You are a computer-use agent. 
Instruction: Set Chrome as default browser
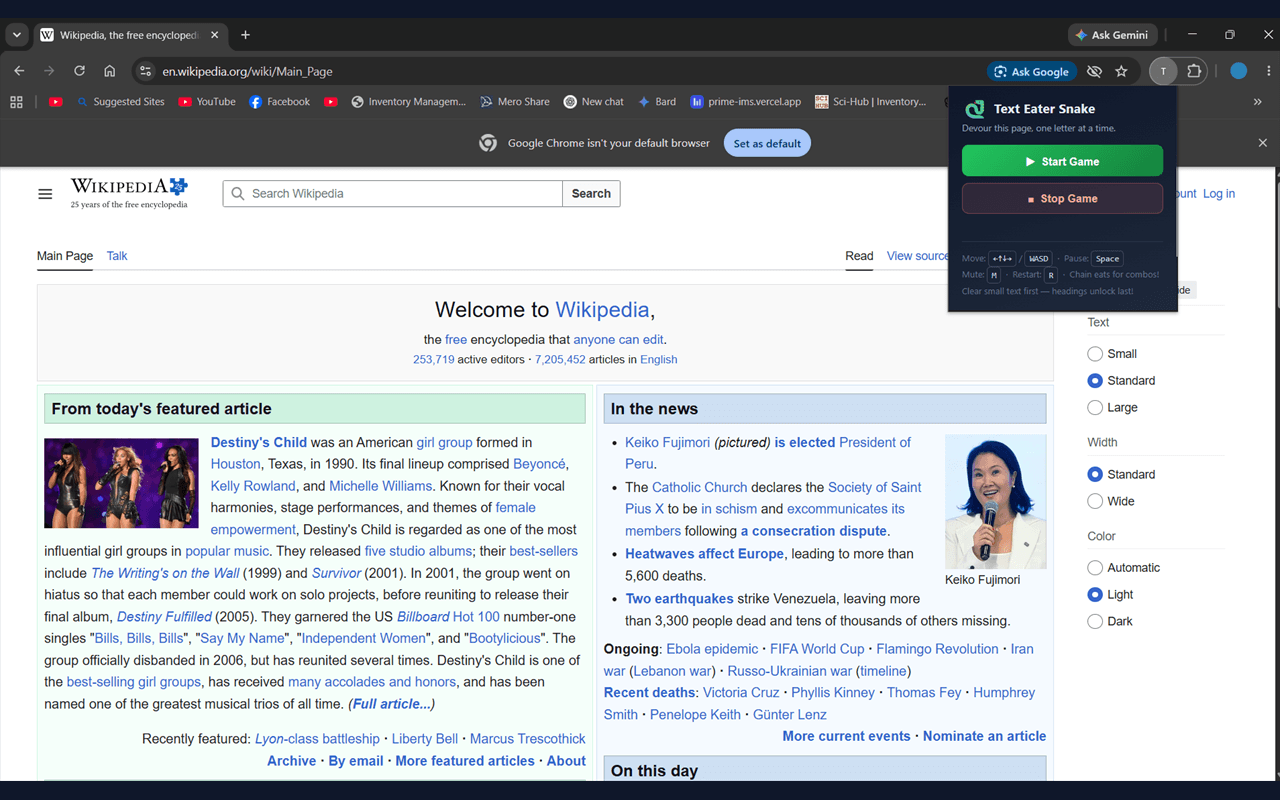[767, 143]
